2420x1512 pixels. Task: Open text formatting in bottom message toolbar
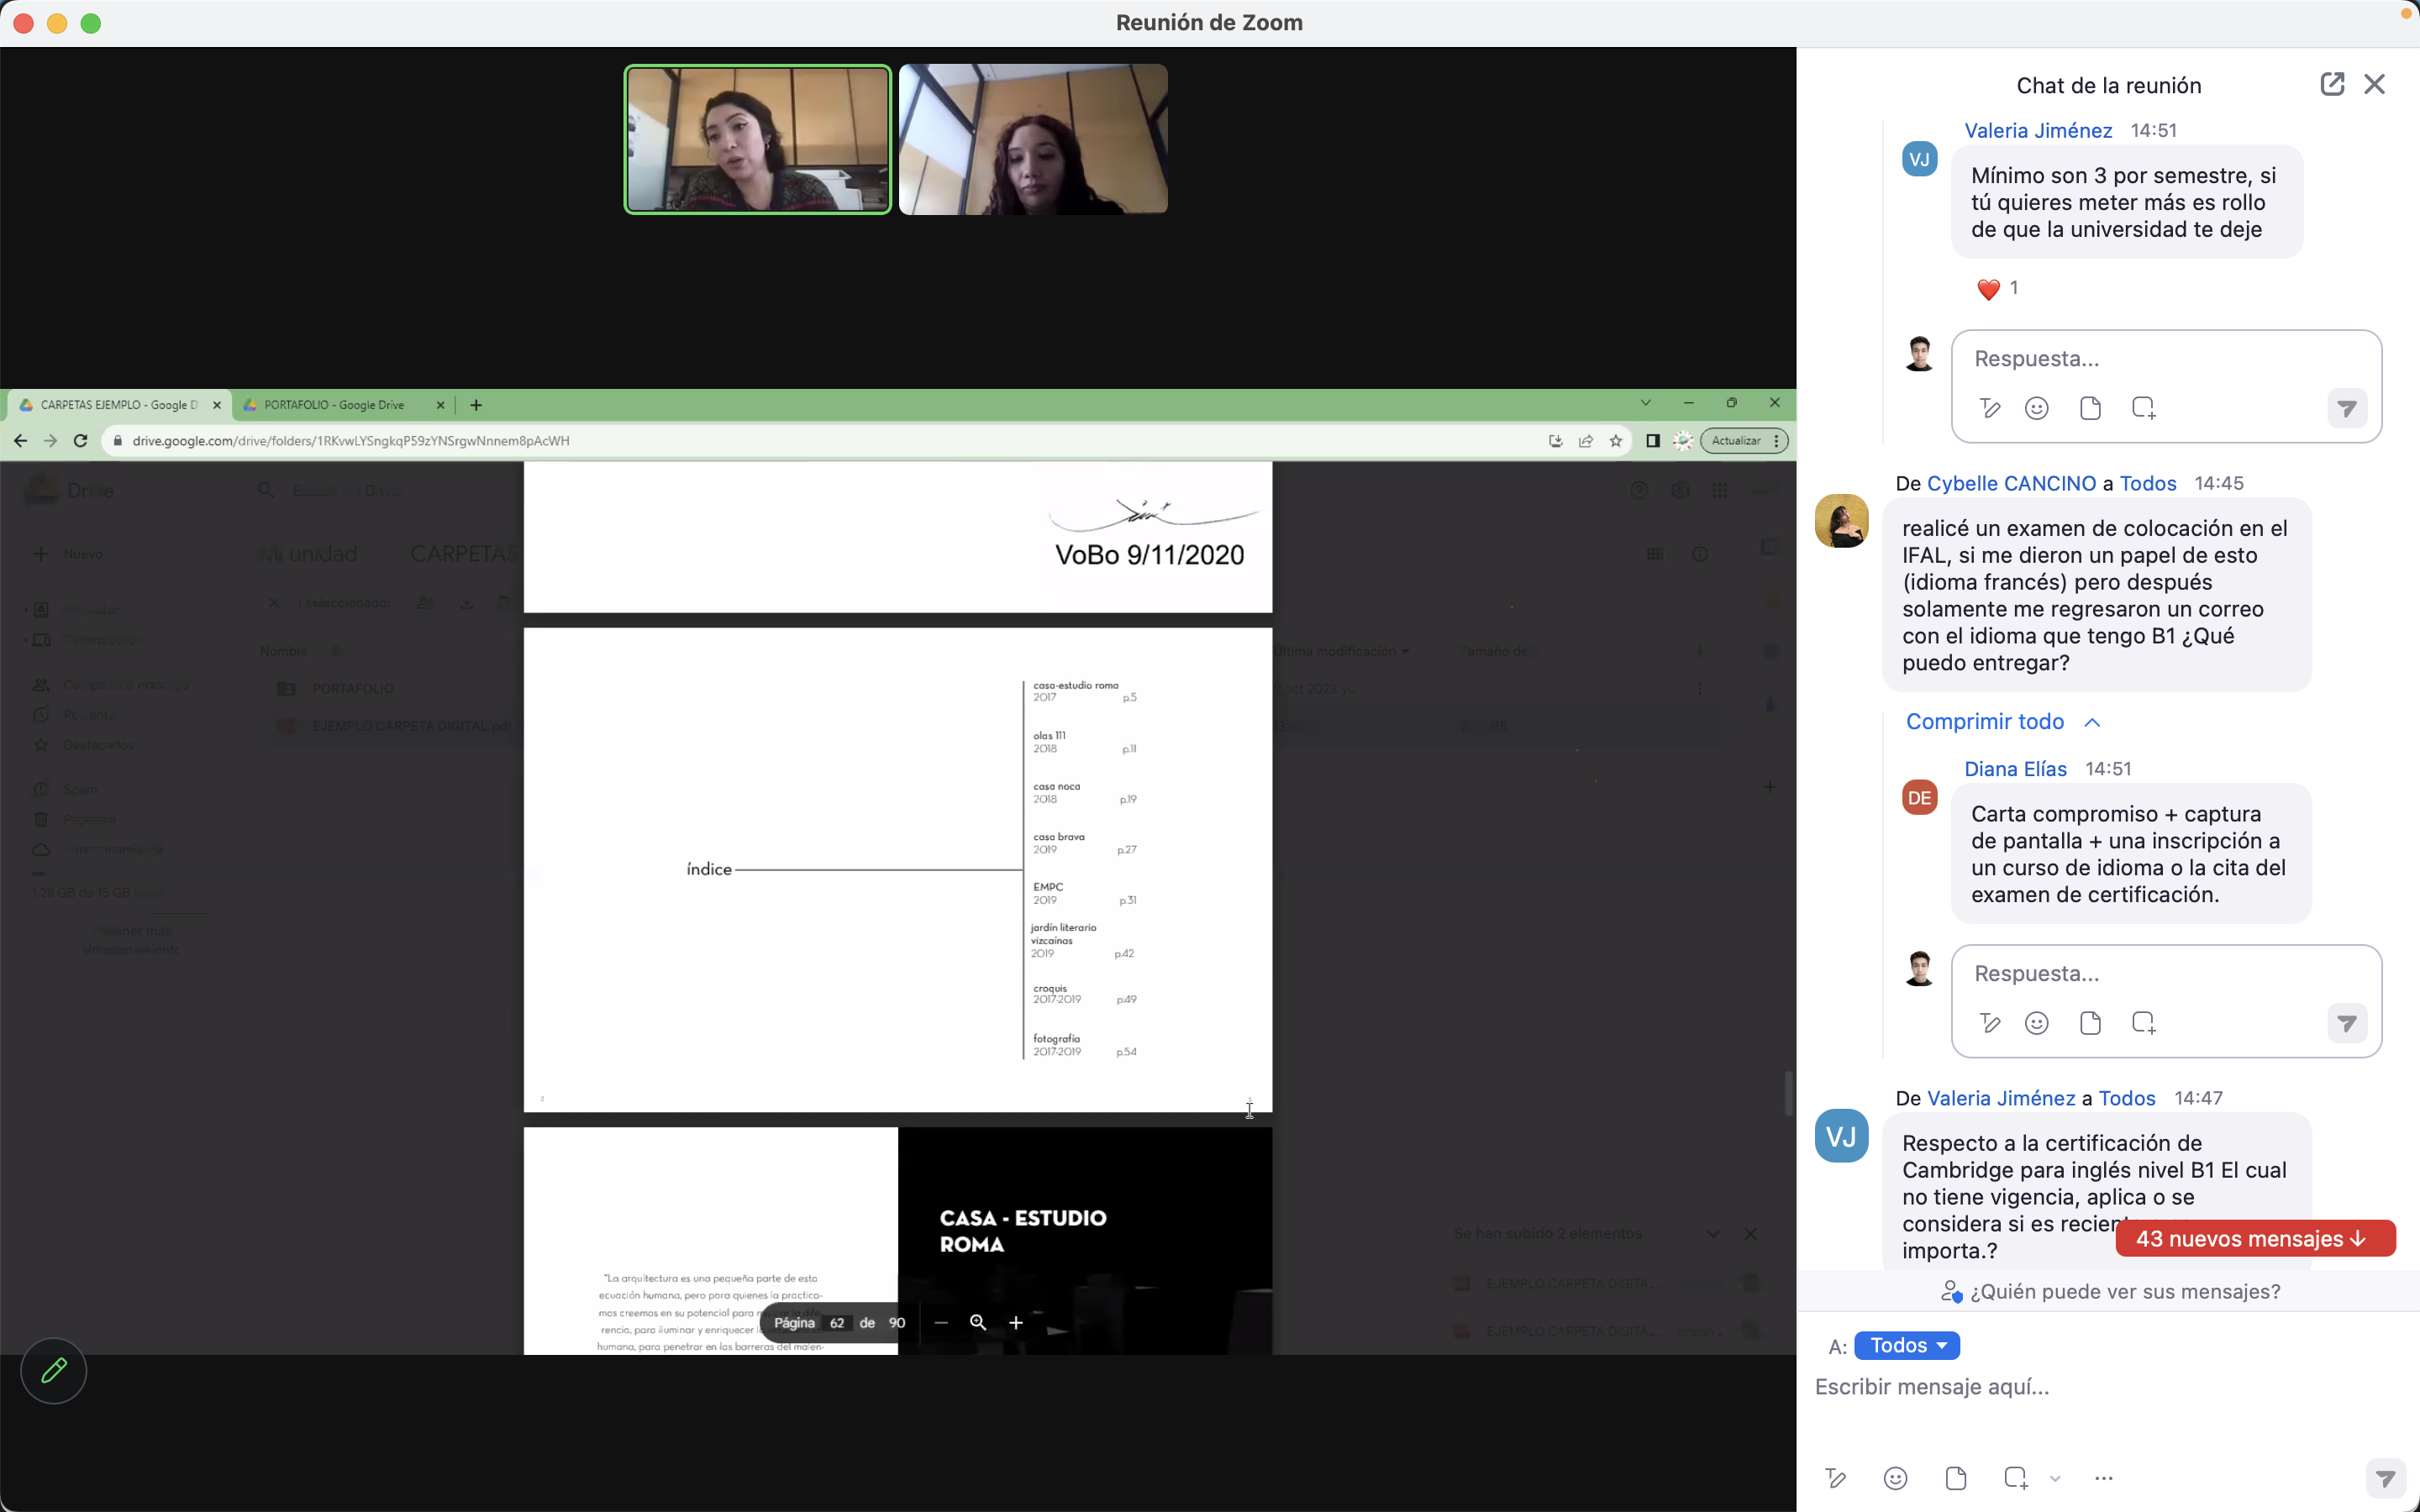(x=1835, y=1478)
